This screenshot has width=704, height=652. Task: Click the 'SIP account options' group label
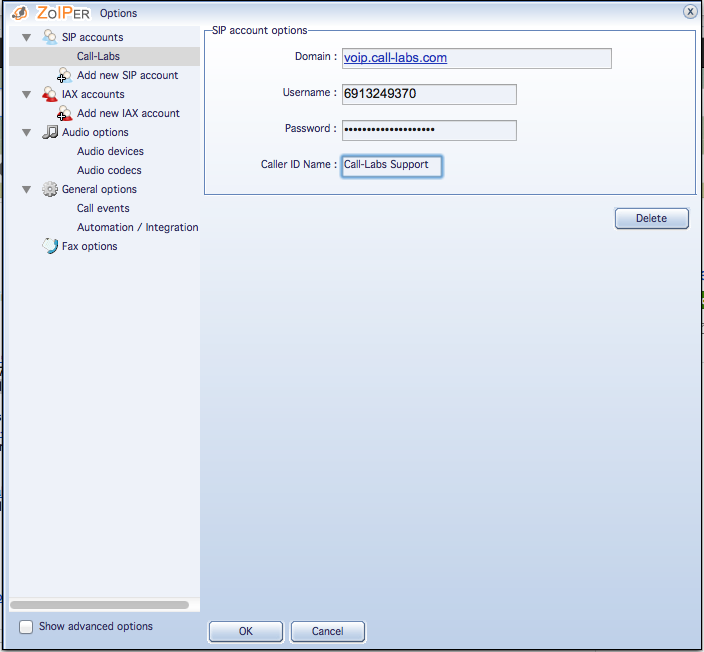pyautogui.click(x=260, y=30)
